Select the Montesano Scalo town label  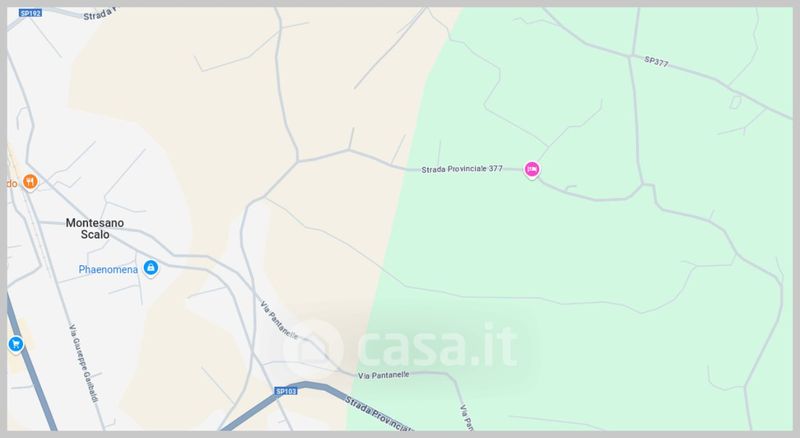[x=95, y=228]
